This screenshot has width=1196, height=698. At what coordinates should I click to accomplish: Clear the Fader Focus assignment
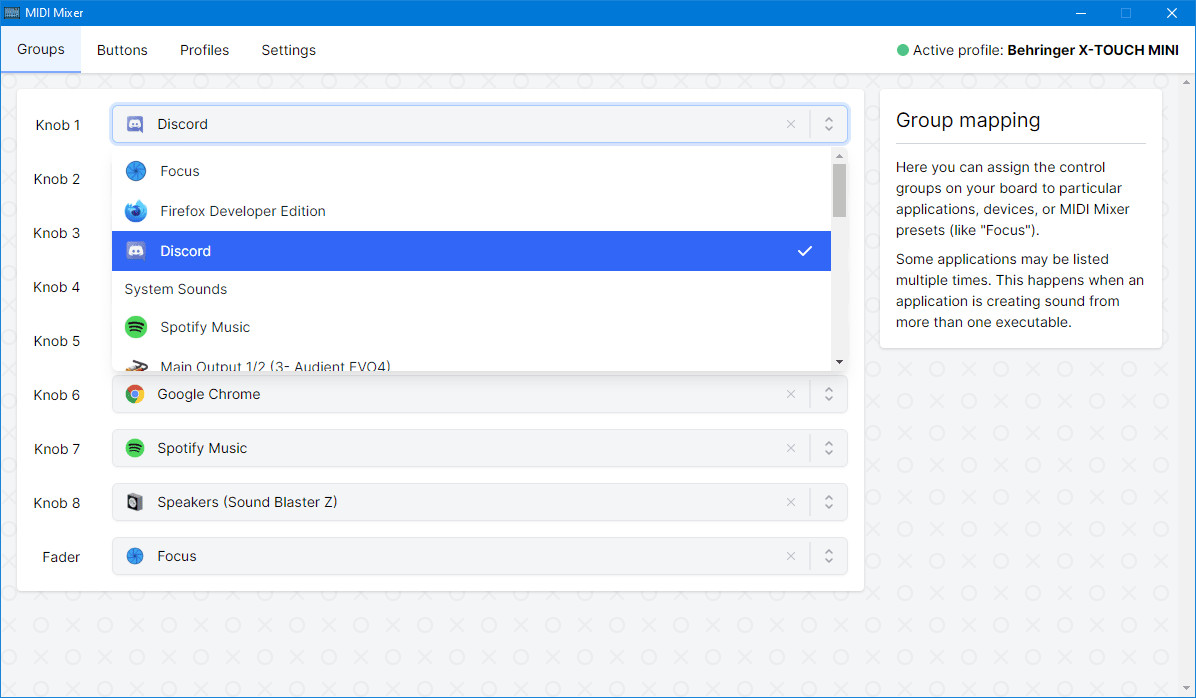pyautogui.click(x=791, y=557)
